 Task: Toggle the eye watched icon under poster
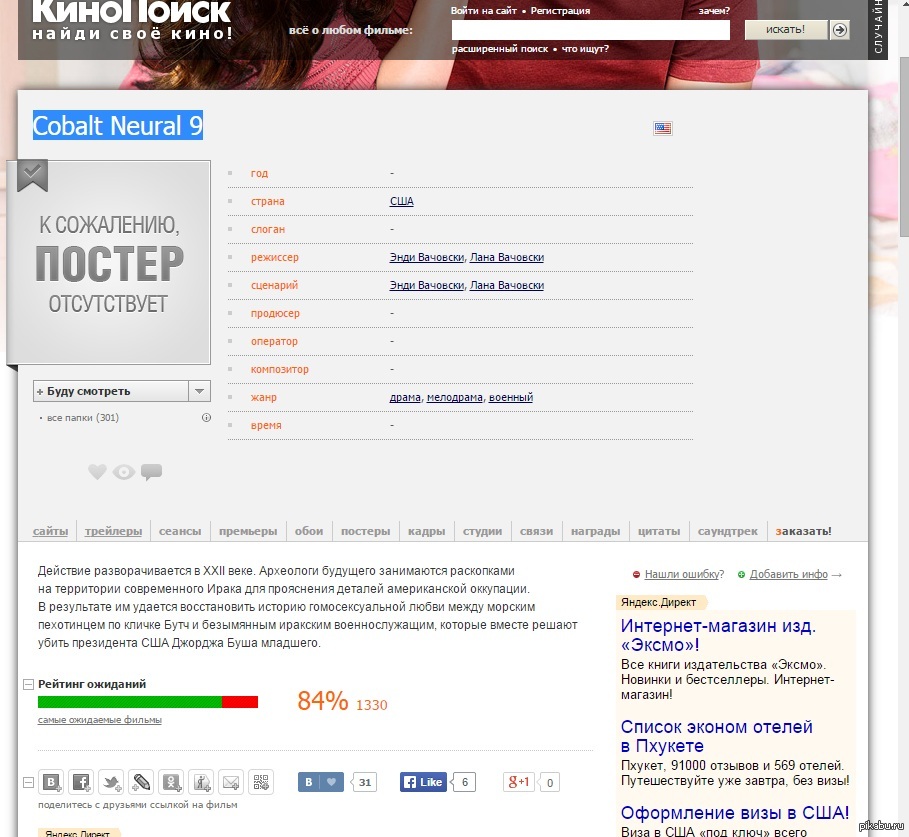click(124, 472)
